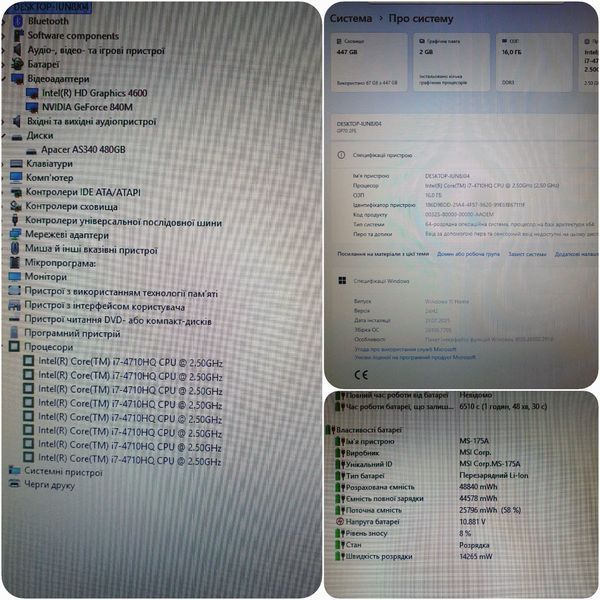600x600 pixels.
Task: Click the Відеоадаптери display adapter icon
Action: click(18, 79)
